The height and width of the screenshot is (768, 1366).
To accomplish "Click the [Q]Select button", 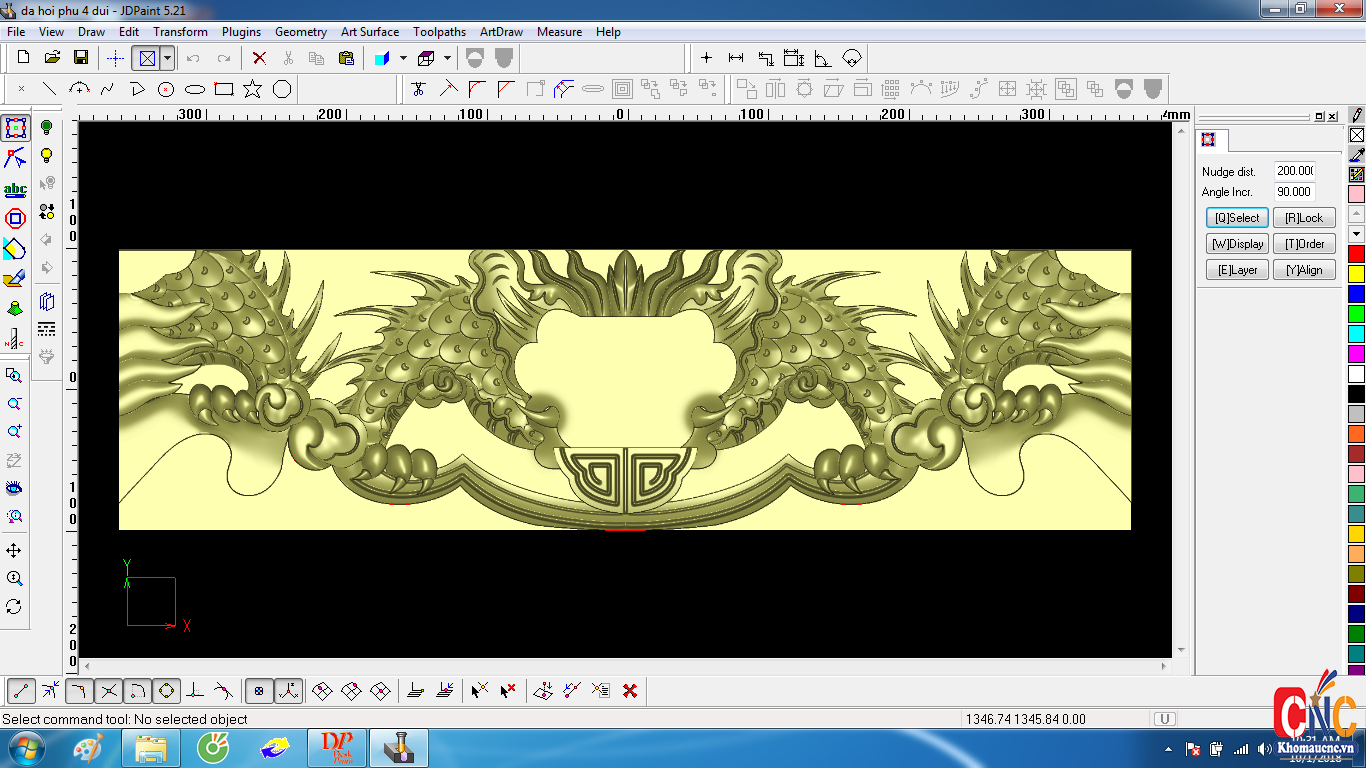I will [x=1237, y=218].
